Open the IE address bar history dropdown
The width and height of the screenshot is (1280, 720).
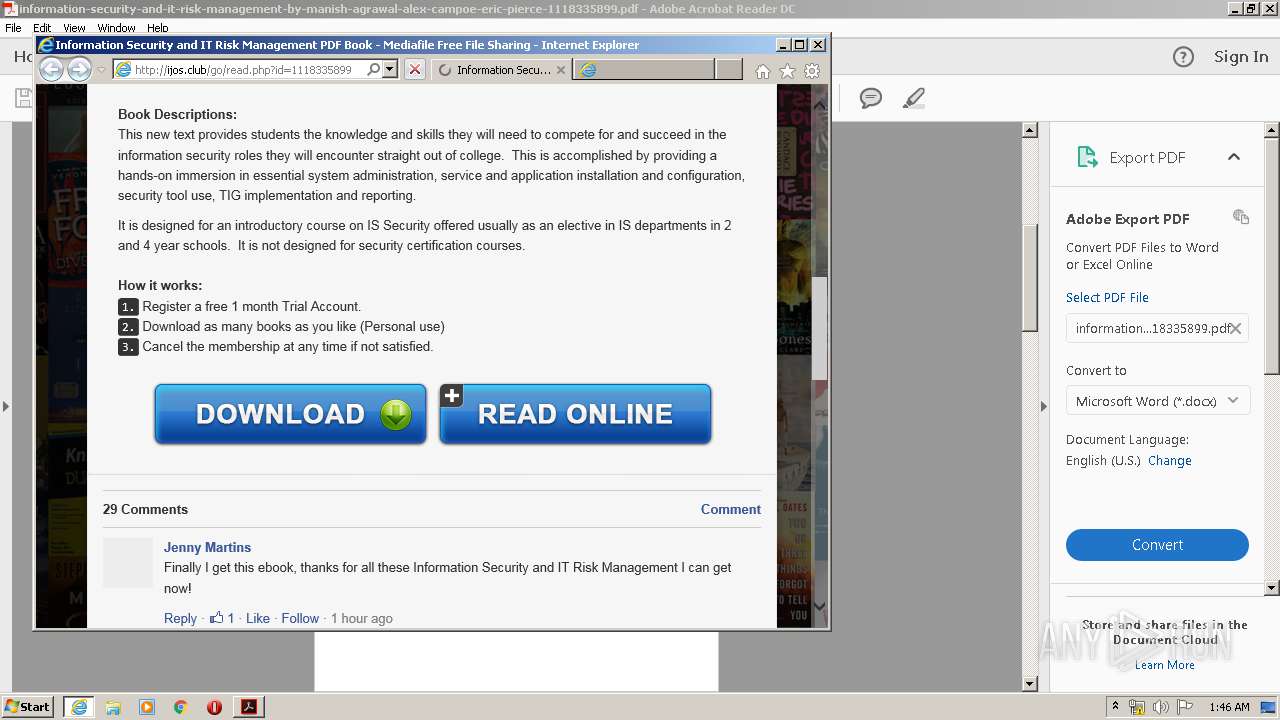(390, 70)
